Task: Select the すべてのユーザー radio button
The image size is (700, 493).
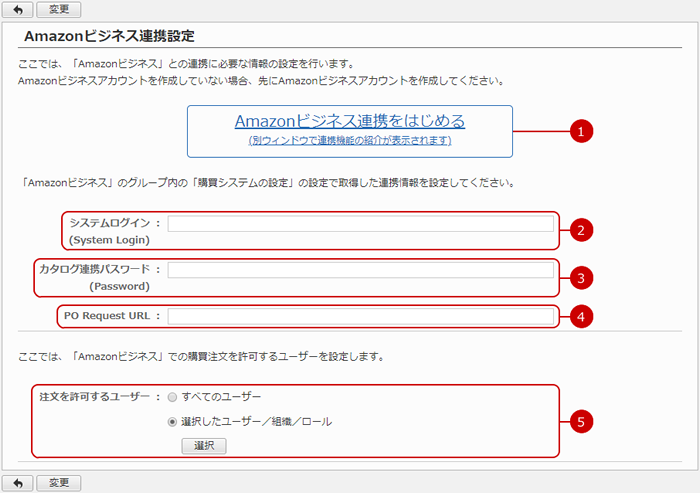Action: pos(173,397)
